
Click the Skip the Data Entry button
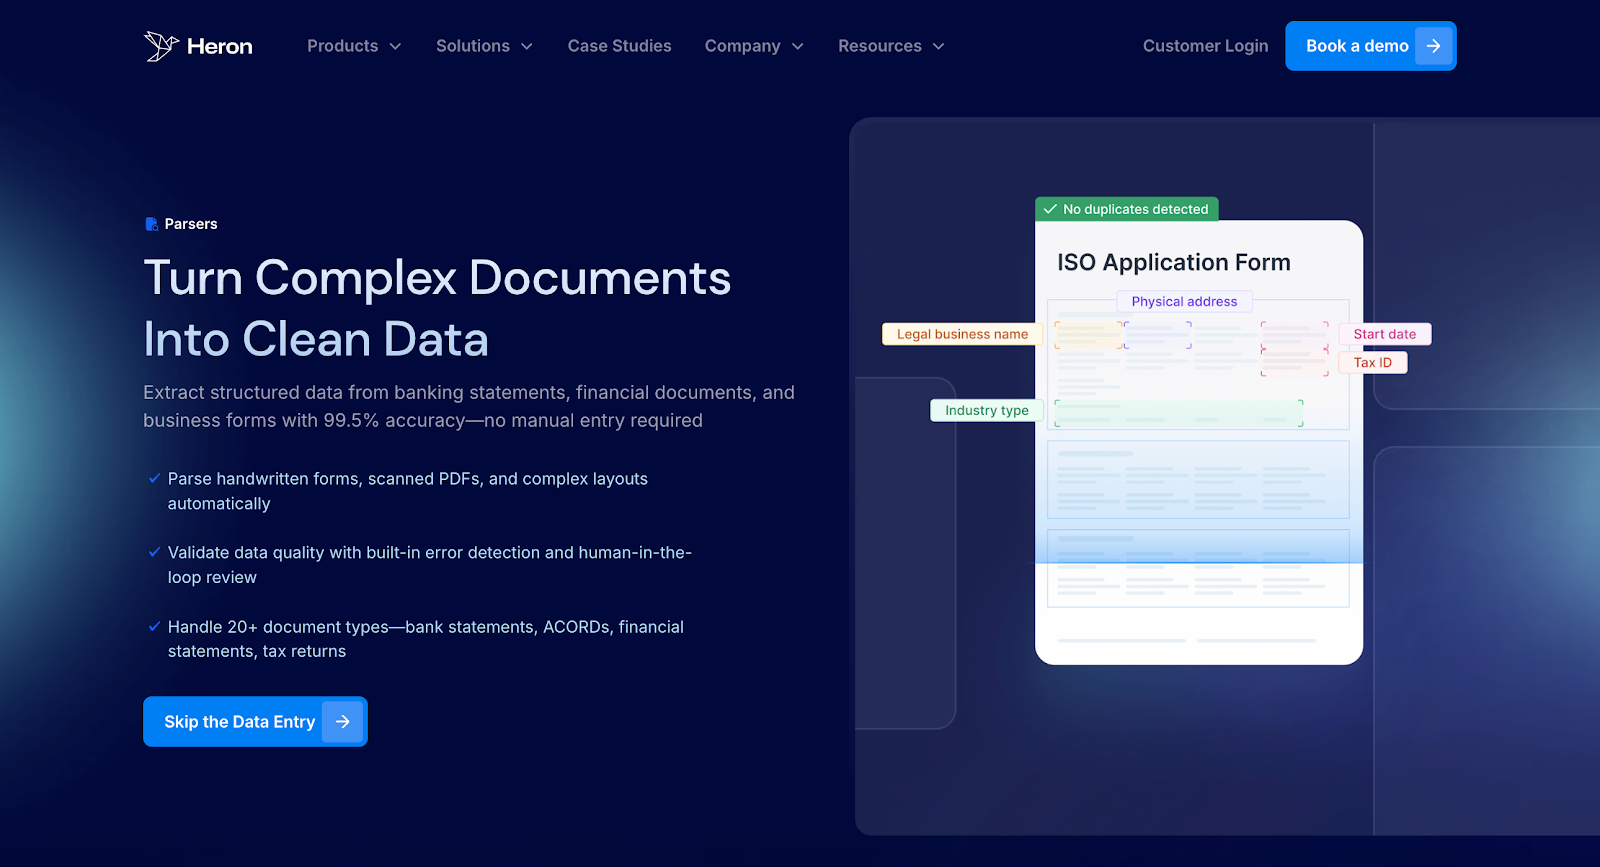(255, 721)
